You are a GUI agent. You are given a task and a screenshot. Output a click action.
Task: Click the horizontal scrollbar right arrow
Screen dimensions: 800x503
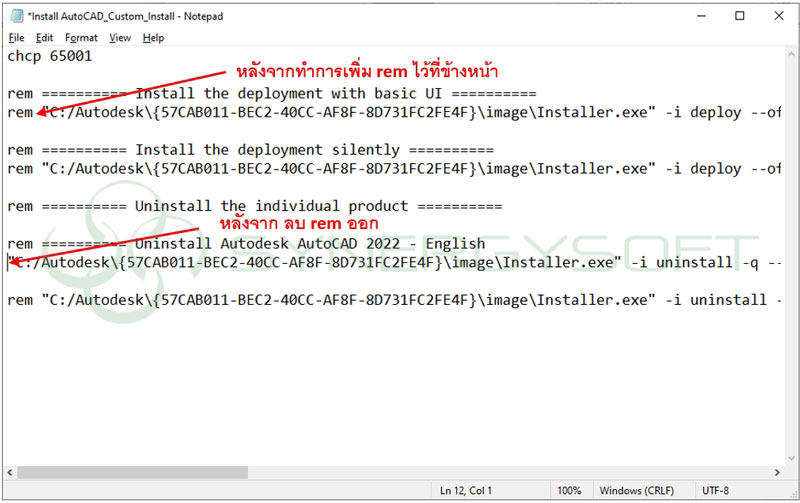point(777,472)
